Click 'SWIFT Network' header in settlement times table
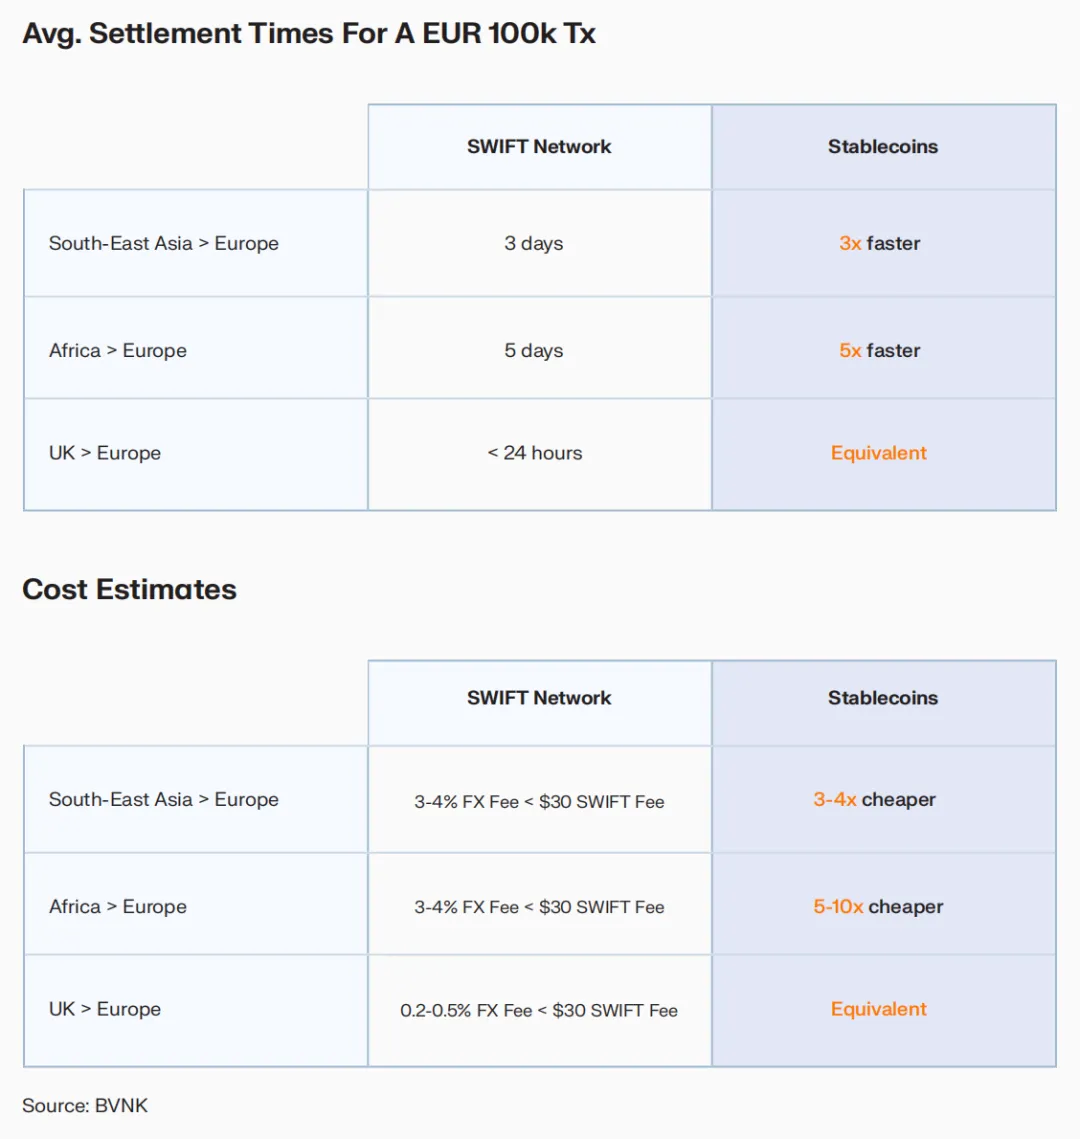 pos(539,147)
